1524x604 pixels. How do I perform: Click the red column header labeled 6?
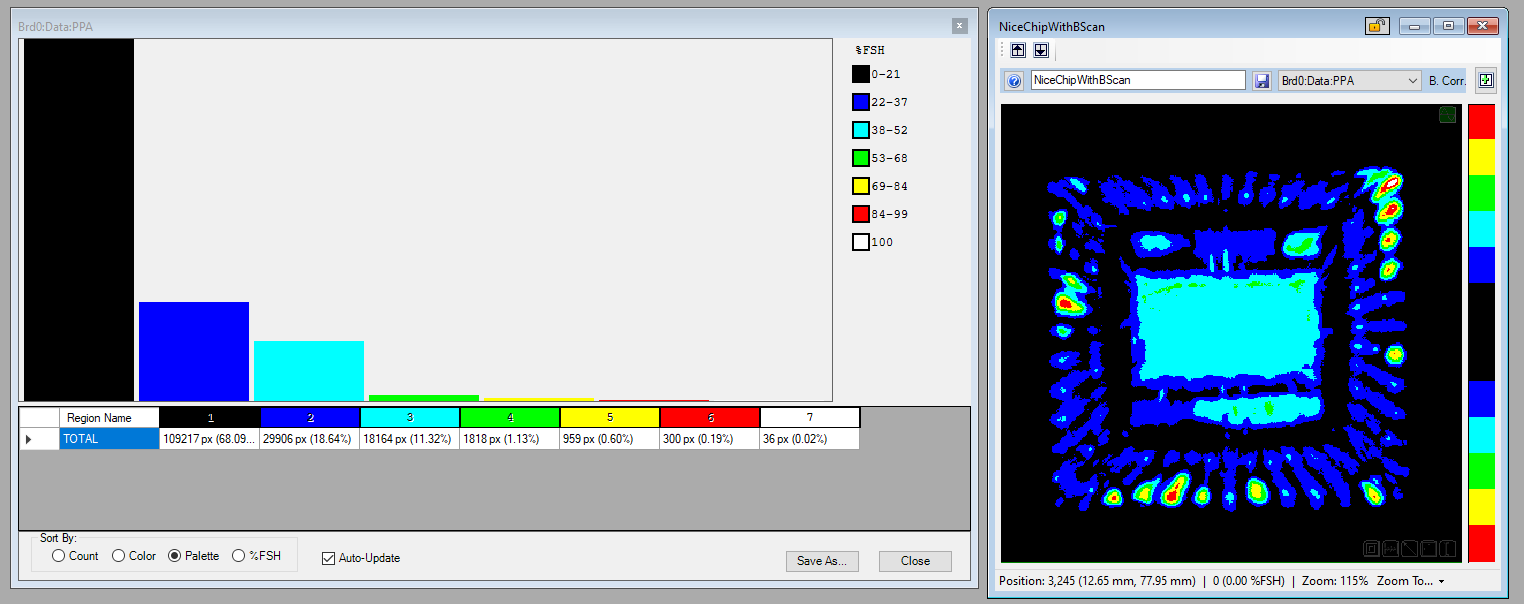(710, 417)
